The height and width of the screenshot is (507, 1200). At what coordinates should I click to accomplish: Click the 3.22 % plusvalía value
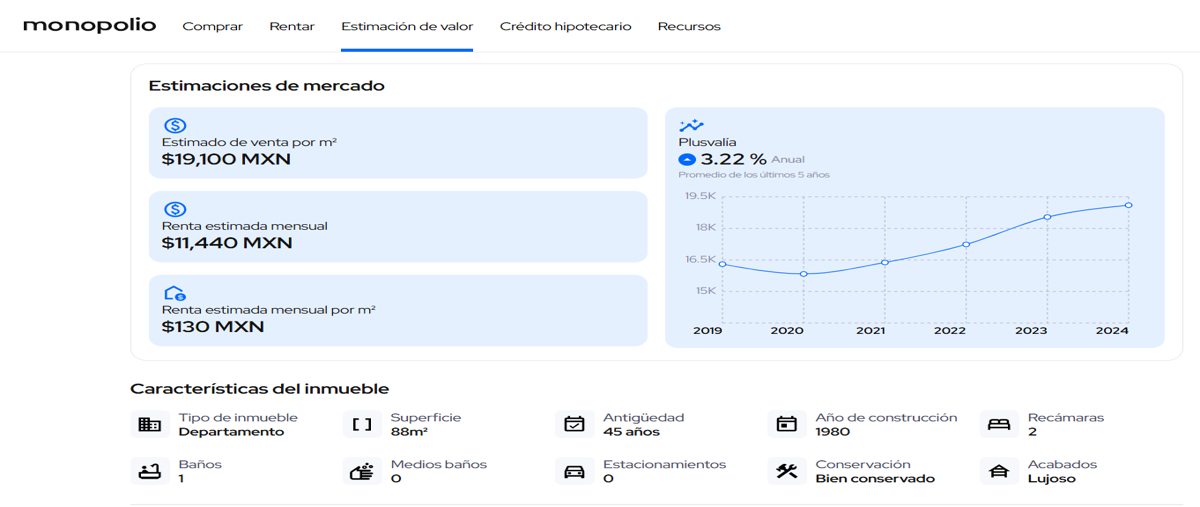[733, 159]
